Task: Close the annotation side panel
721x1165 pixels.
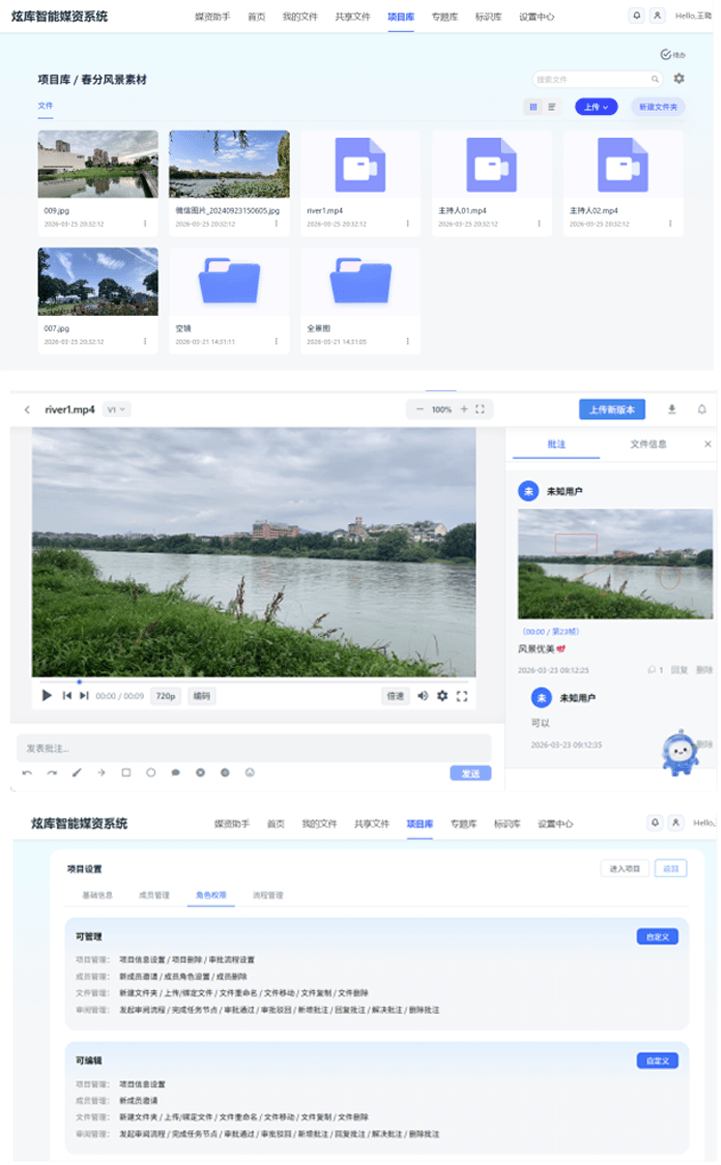Action: tap(708, 444)
